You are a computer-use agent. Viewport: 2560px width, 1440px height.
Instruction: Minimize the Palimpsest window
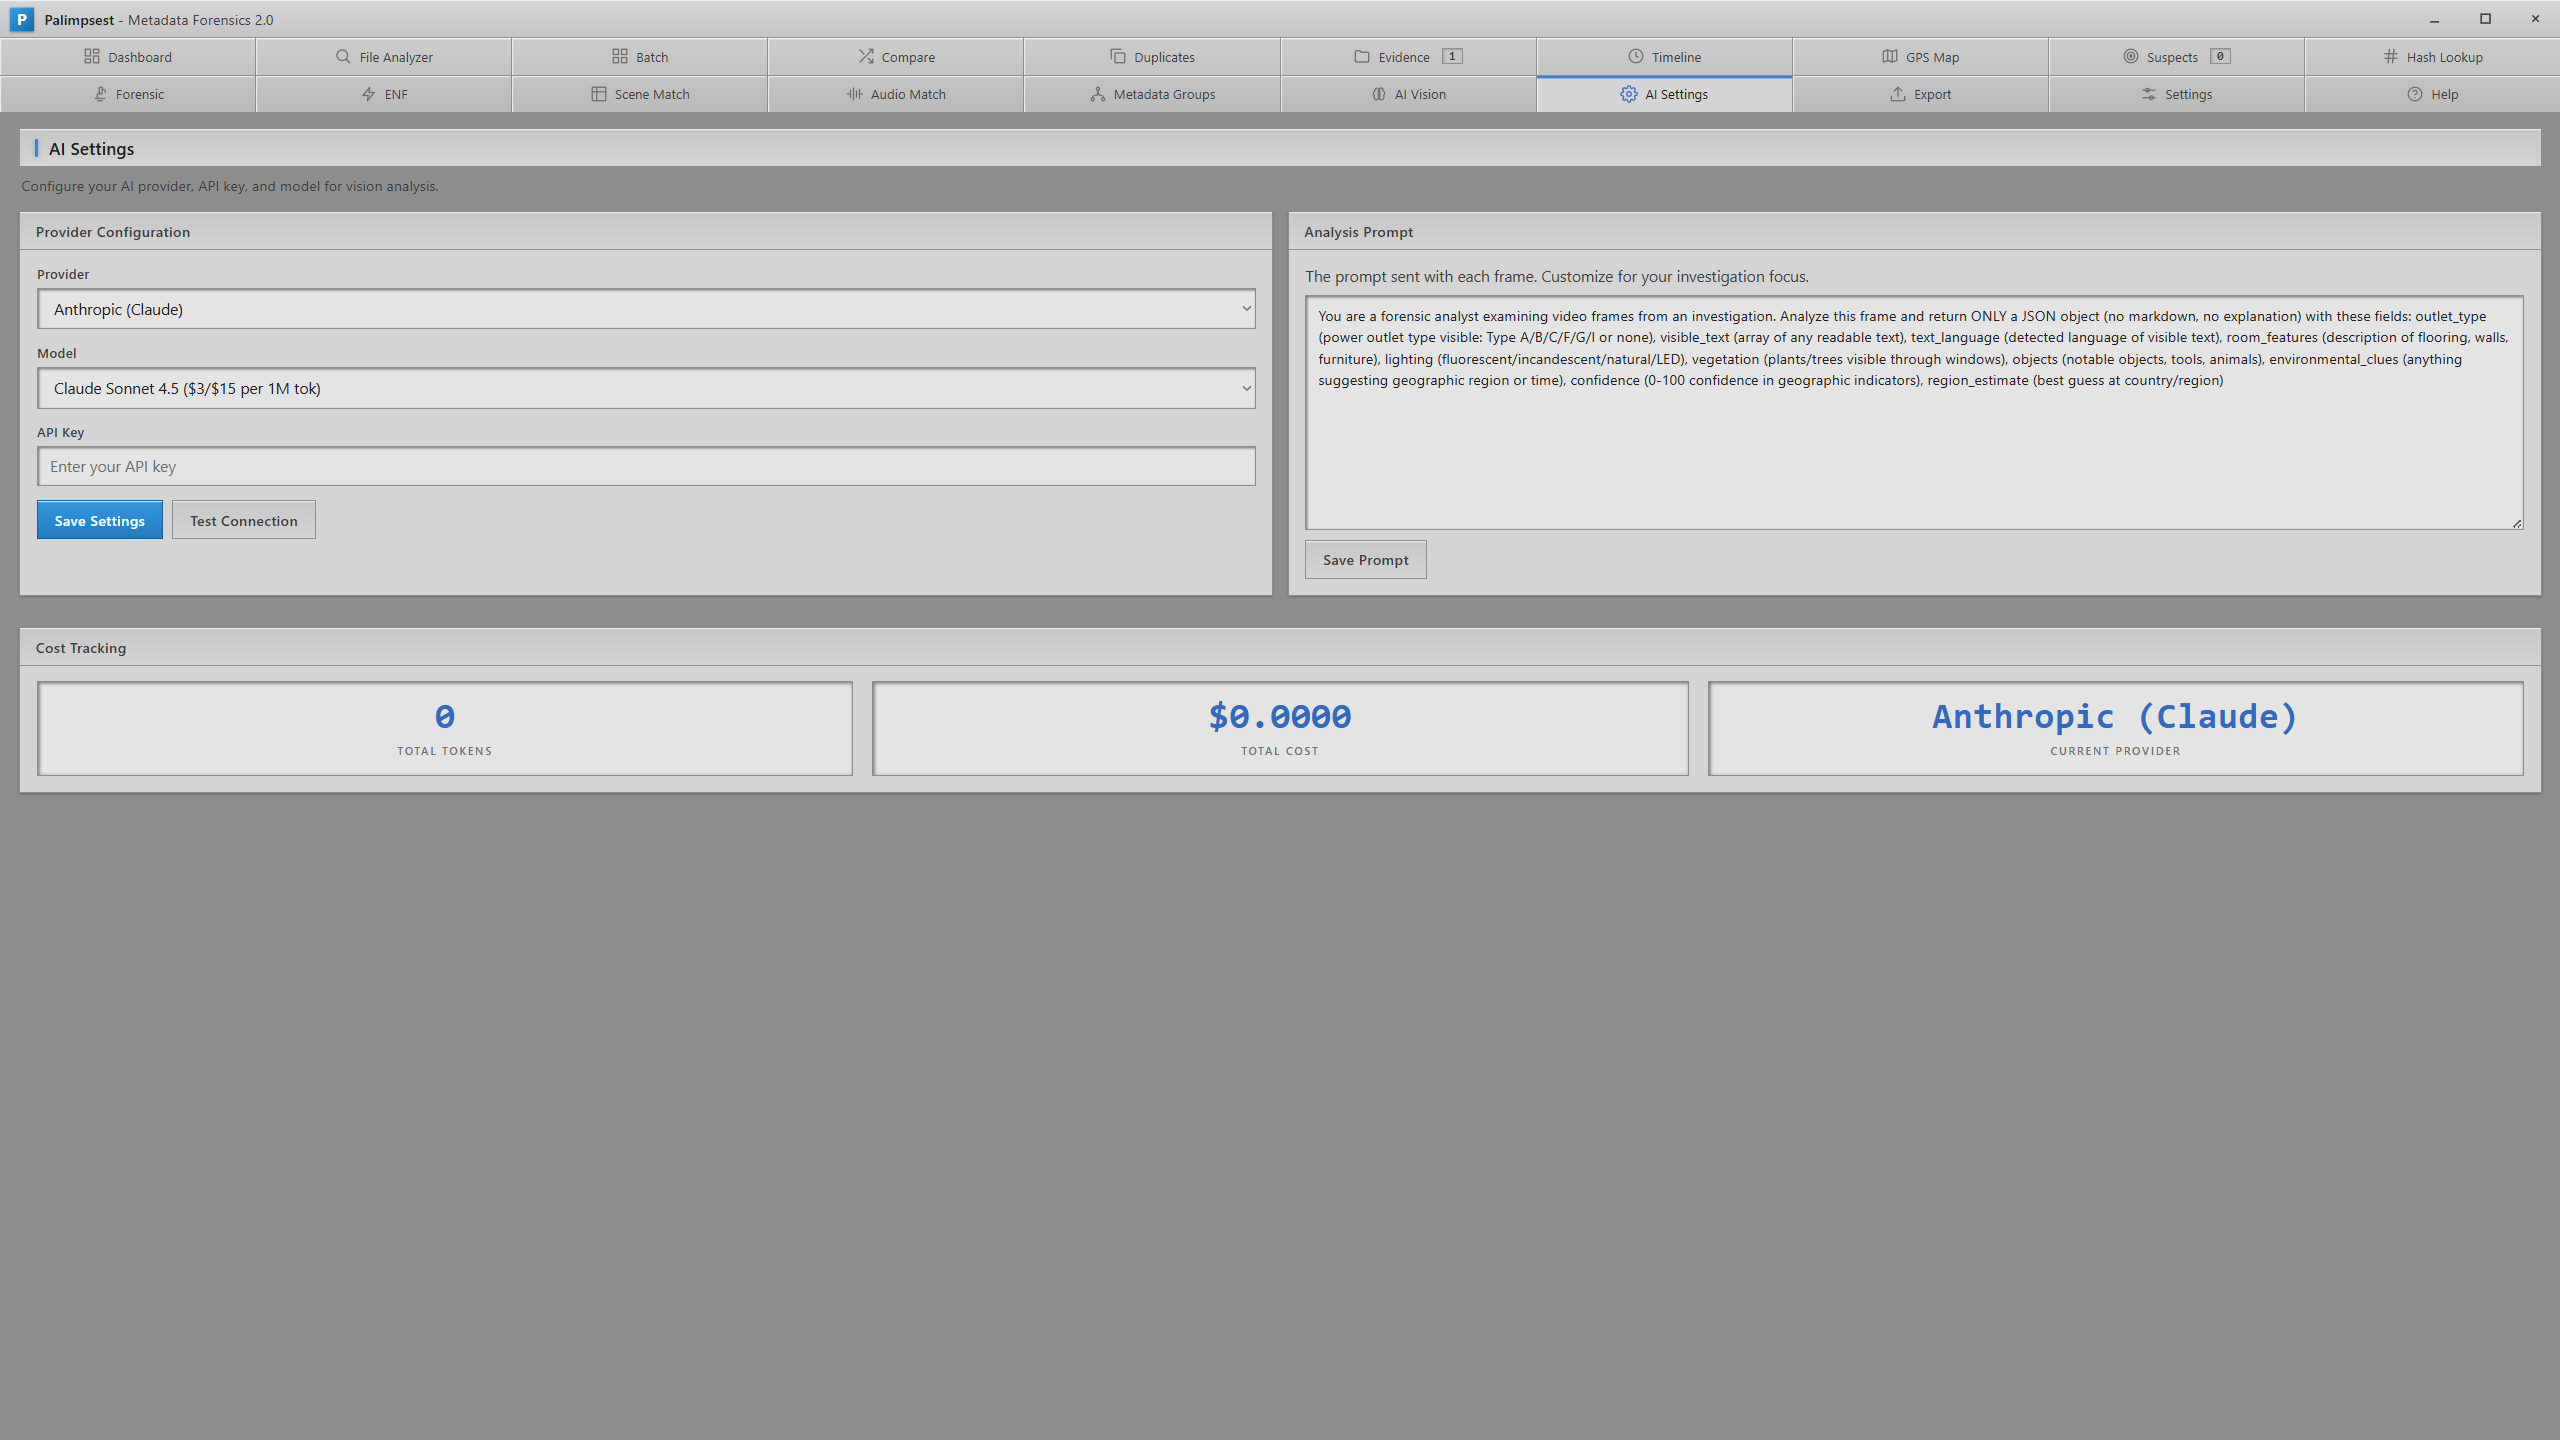point(2434,19)
